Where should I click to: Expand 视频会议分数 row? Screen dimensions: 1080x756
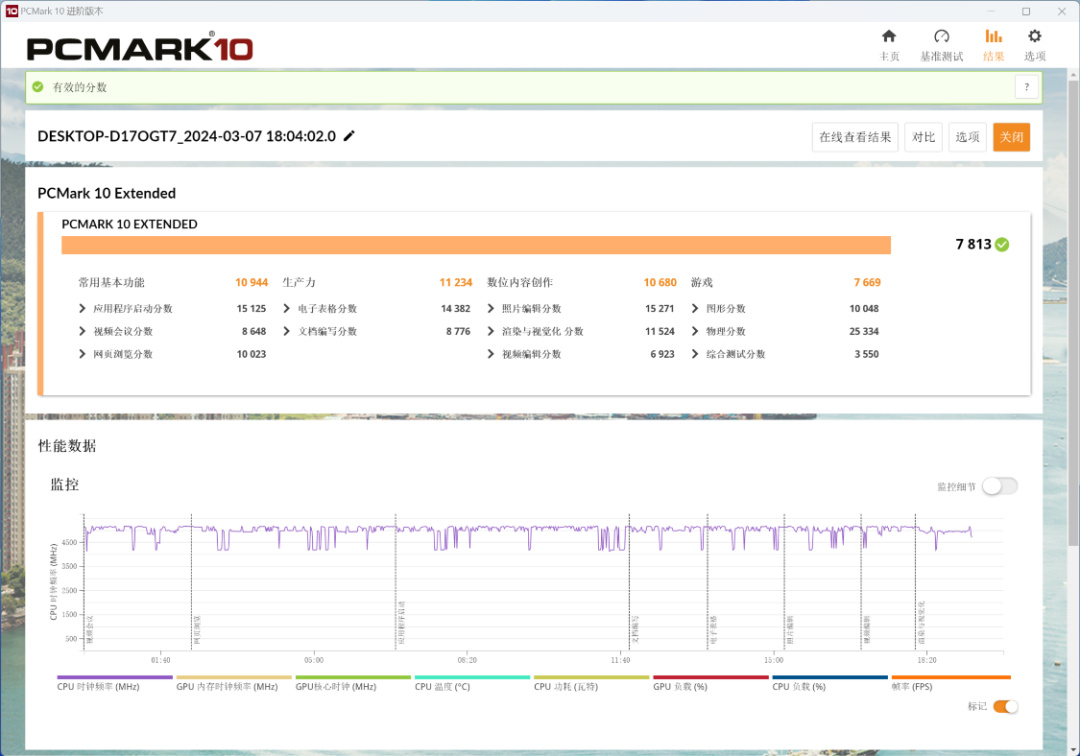coord(82,331)
